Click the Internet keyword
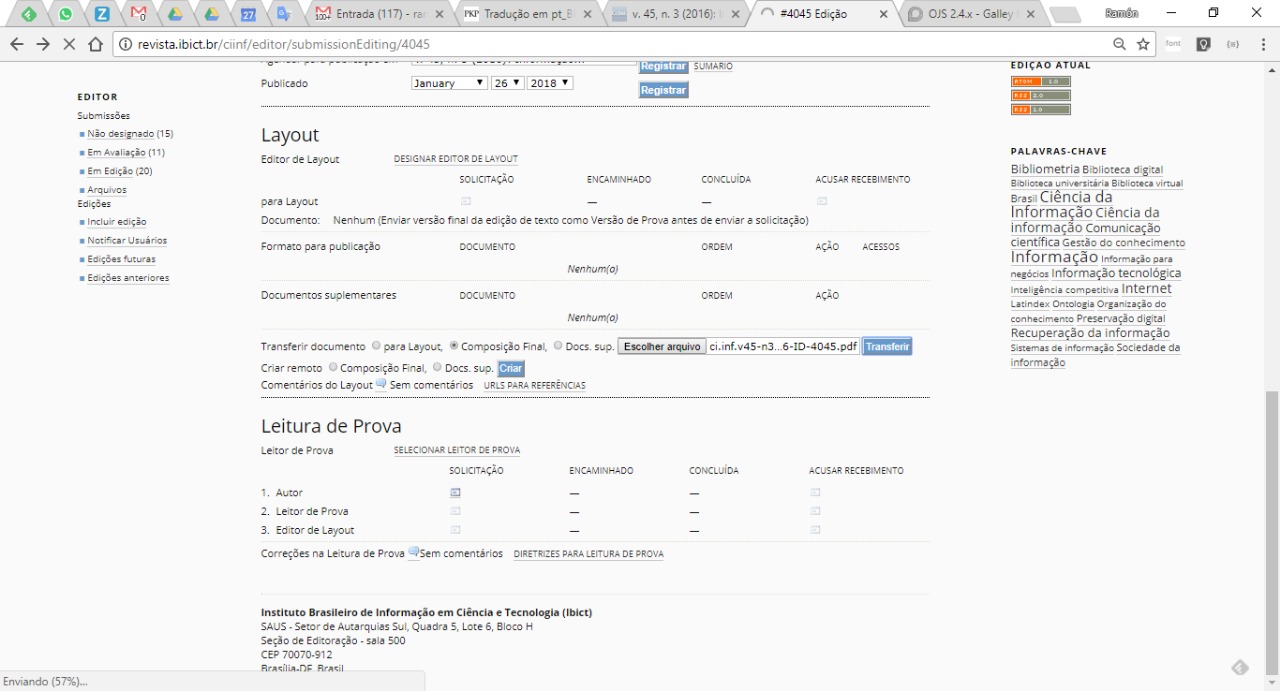 click(x=1146, y=289)
